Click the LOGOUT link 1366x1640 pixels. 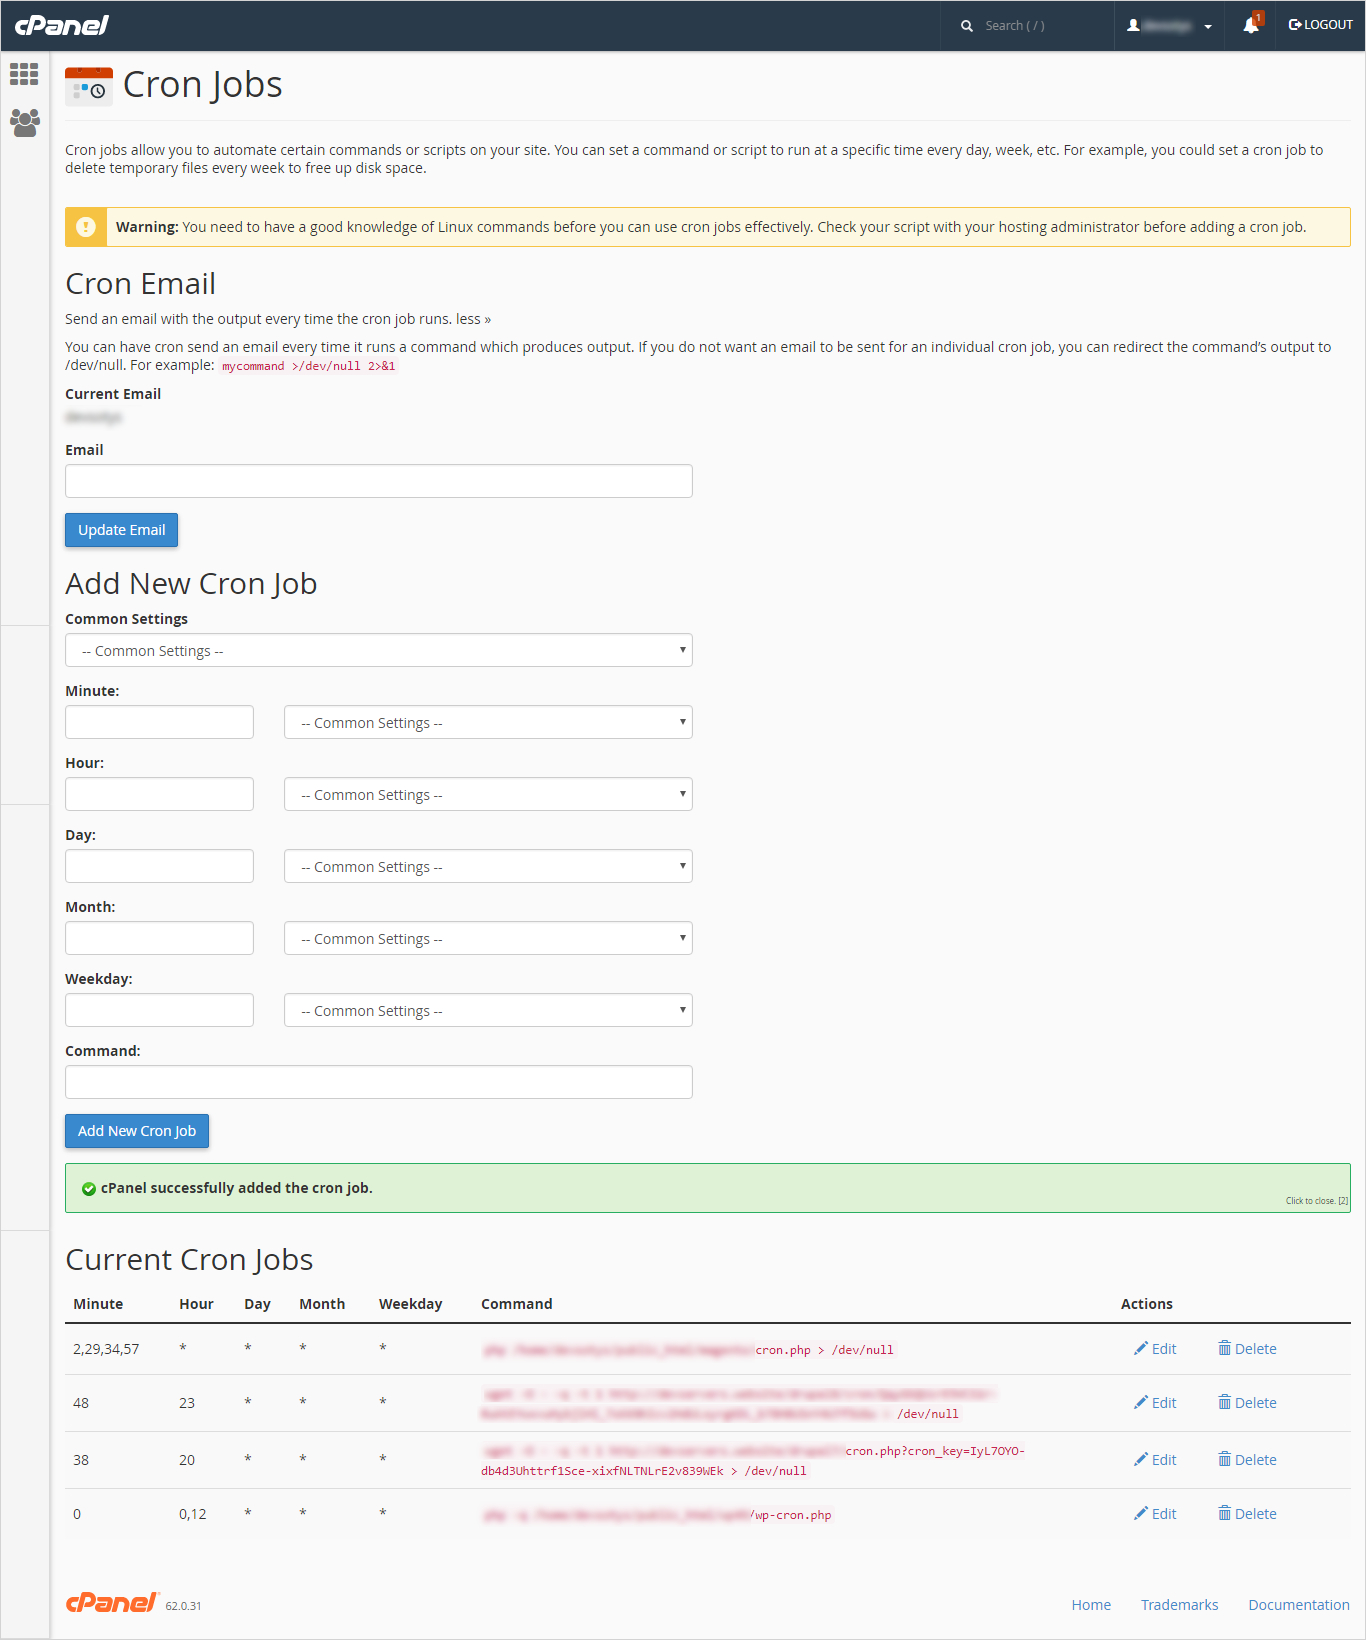point(1321,25)
